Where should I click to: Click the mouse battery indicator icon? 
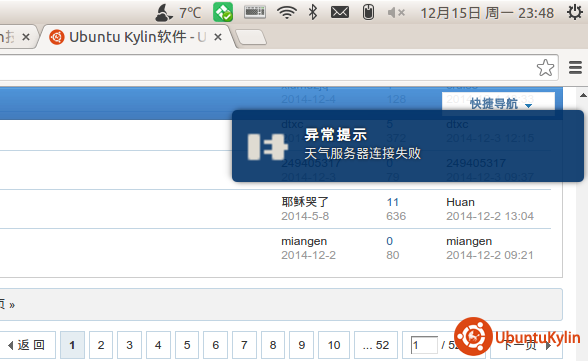coord(368,12)
